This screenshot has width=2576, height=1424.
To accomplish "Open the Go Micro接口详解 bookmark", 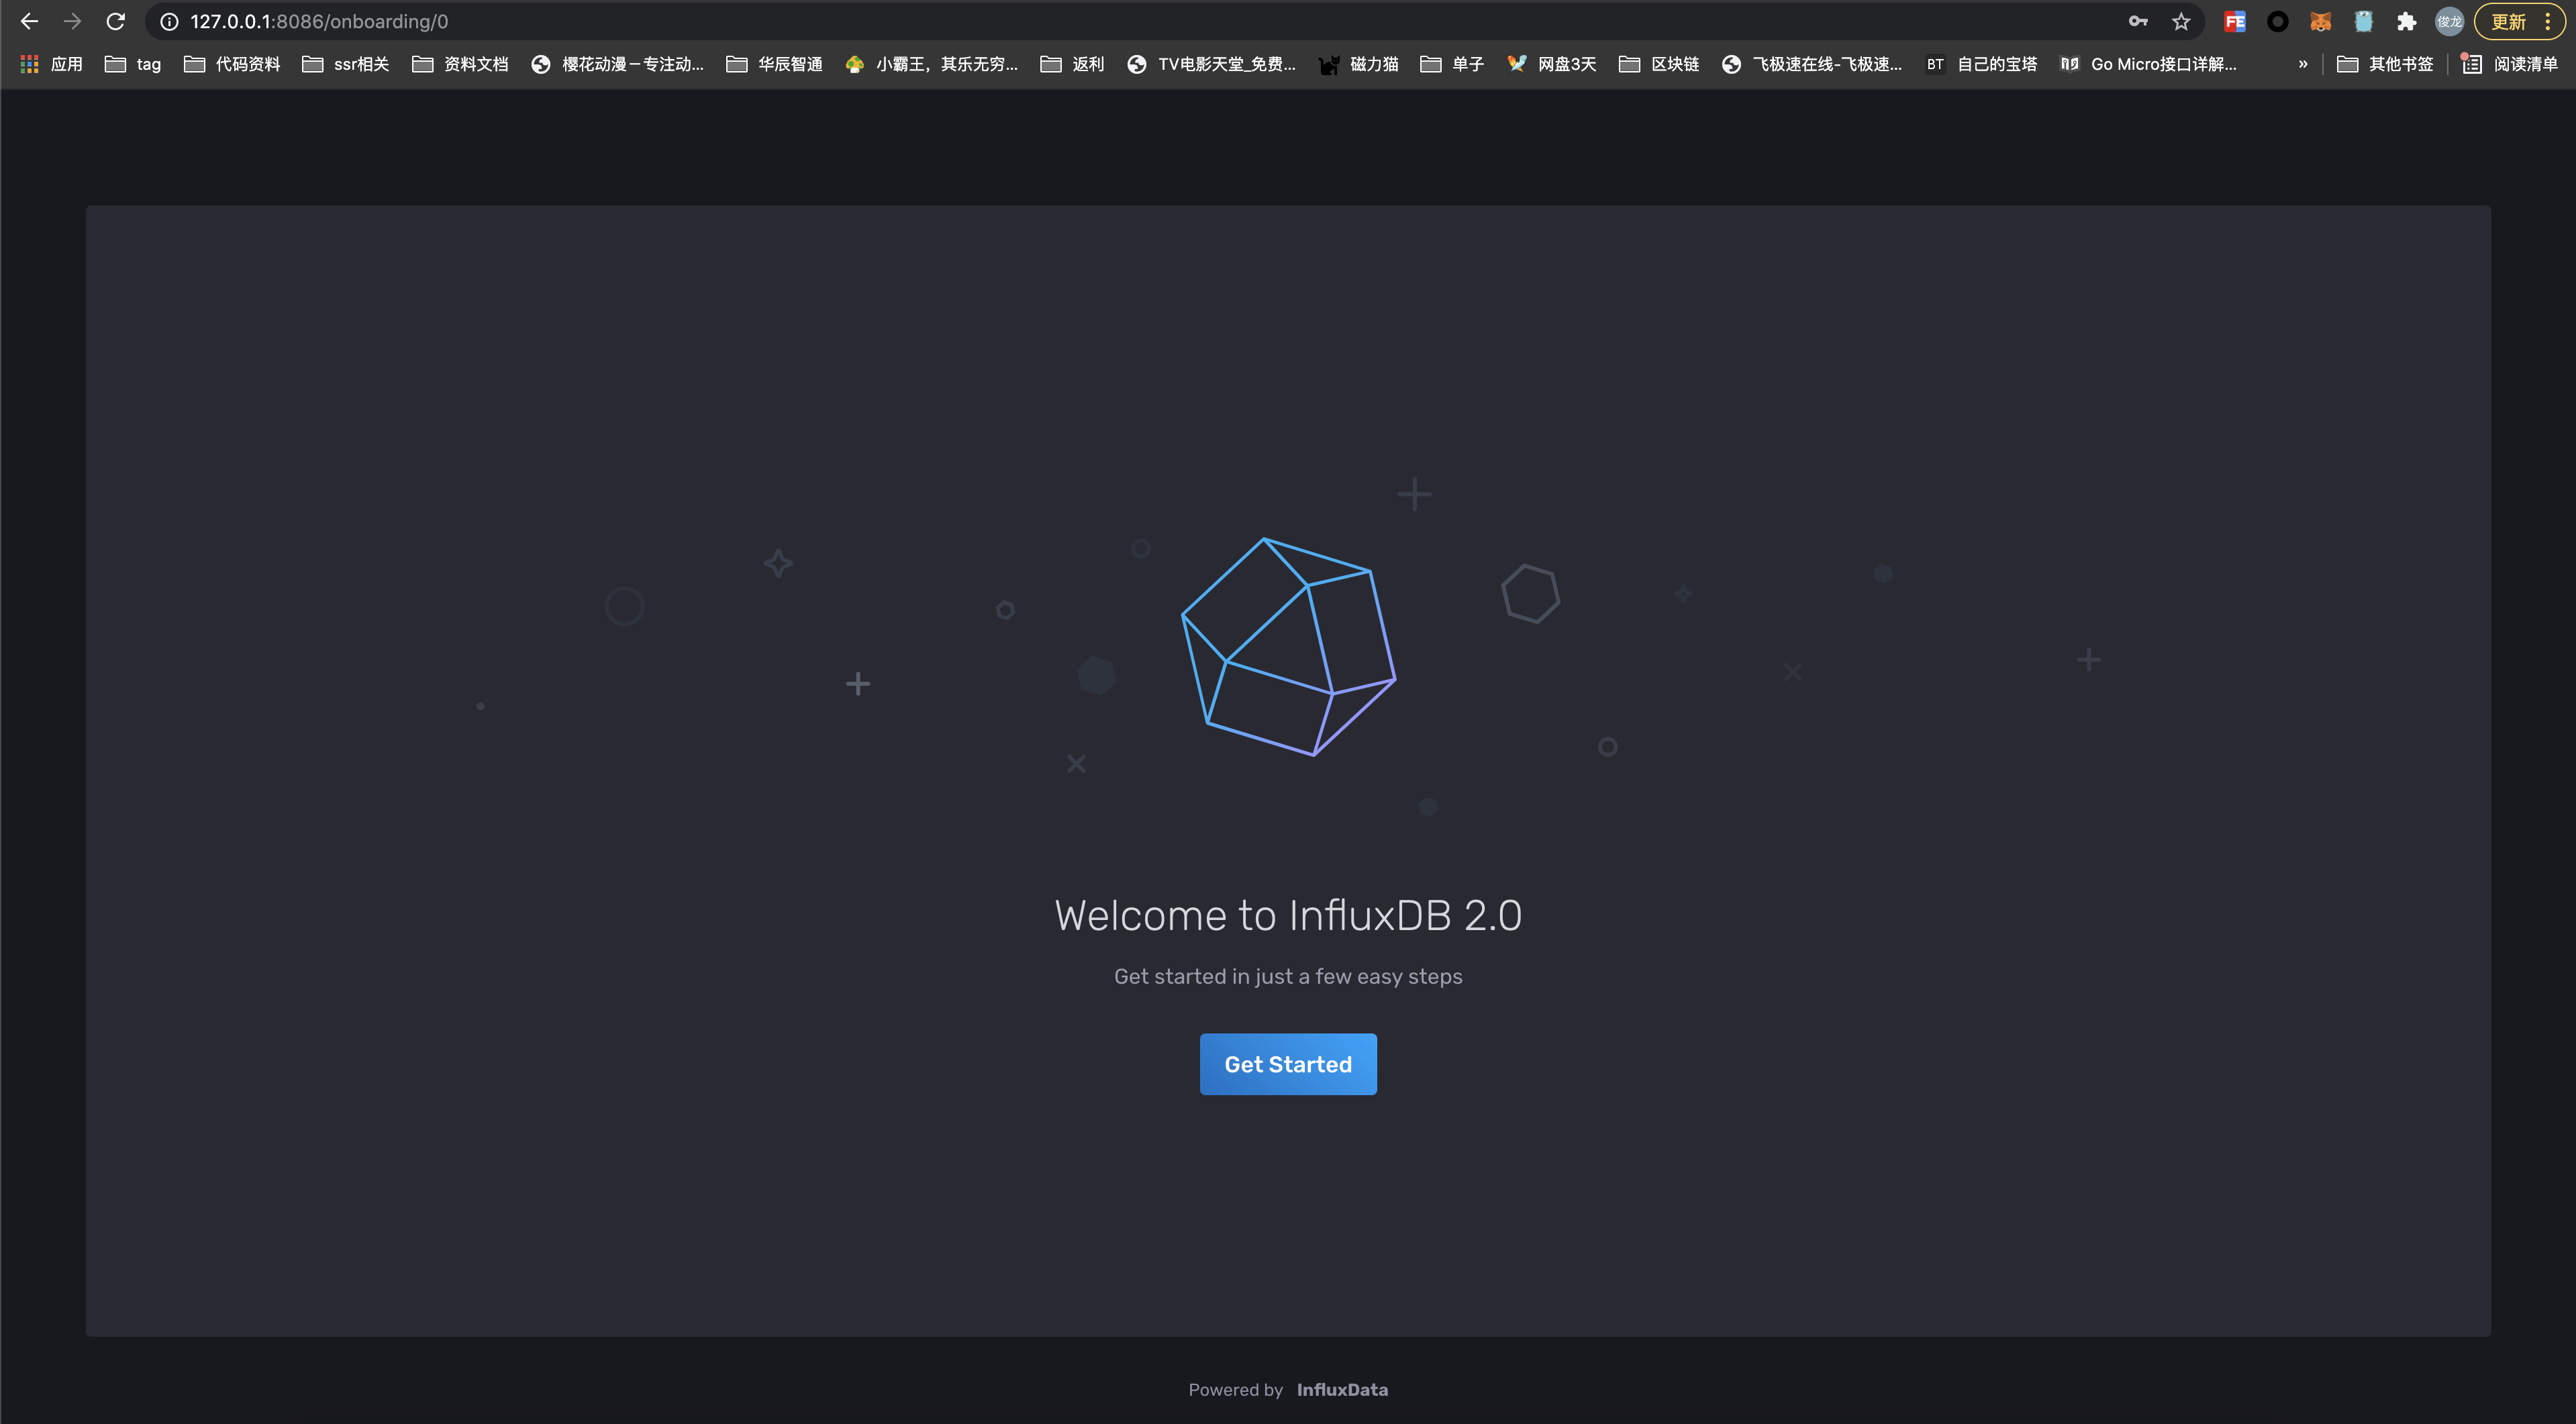I will click(x=2148, y=64).
